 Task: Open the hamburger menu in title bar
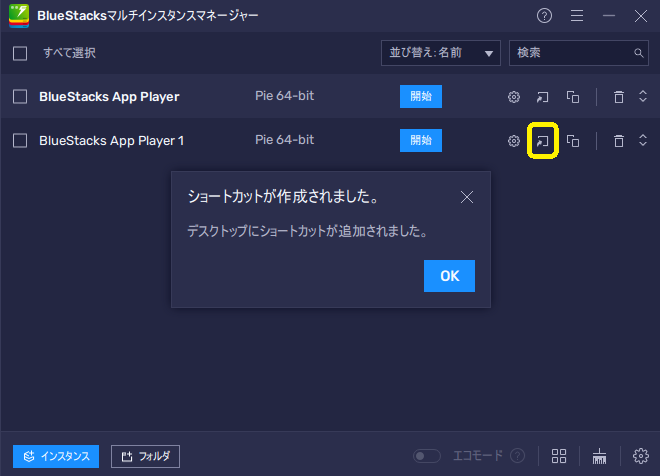coord(577,16)
